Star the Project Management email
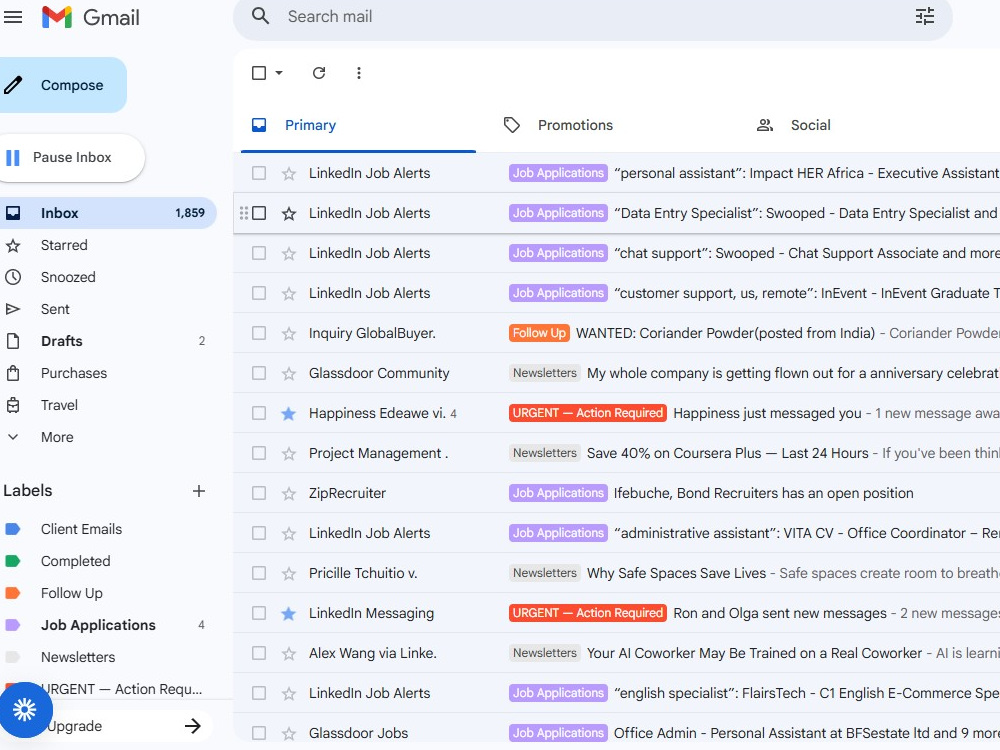 (289, 453)
